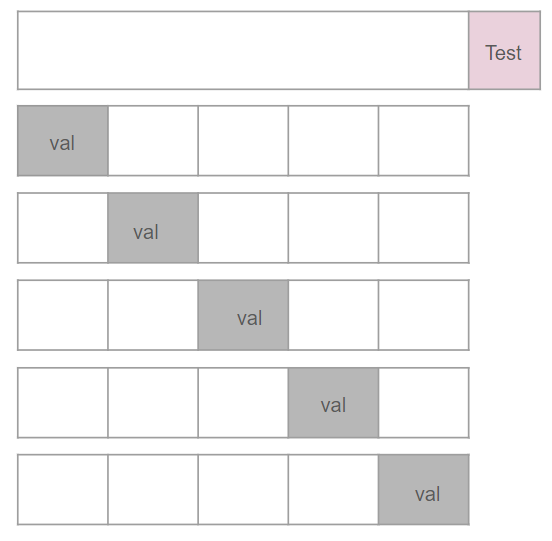Click the white cell right of first-row val

coord(153,140)
